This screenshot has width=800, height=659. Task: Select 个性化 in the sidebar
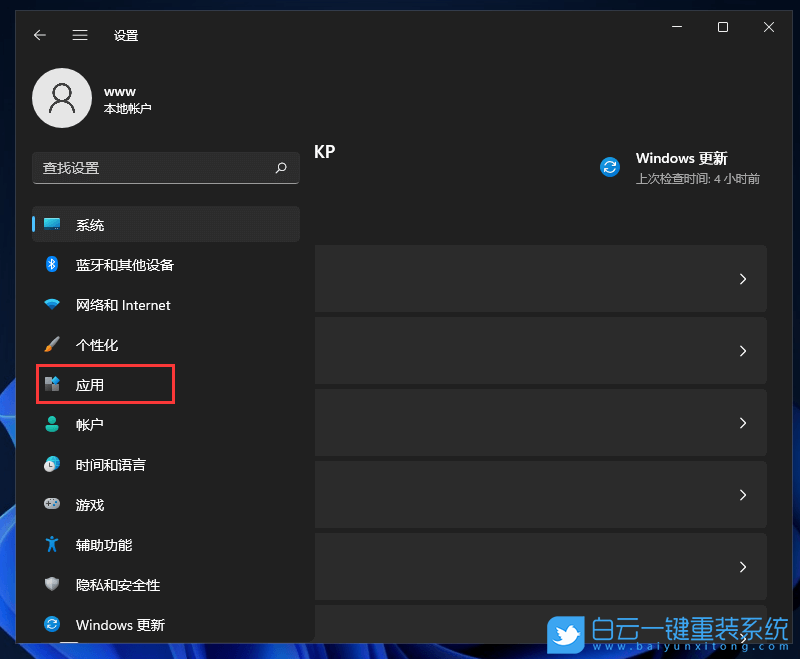pyautogui.click(x=100, y=345)
